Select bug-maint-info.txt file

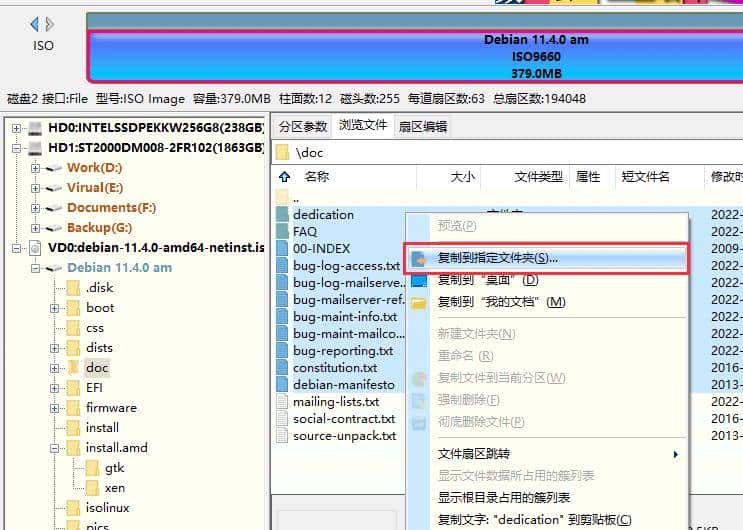[x=345, y=317]
